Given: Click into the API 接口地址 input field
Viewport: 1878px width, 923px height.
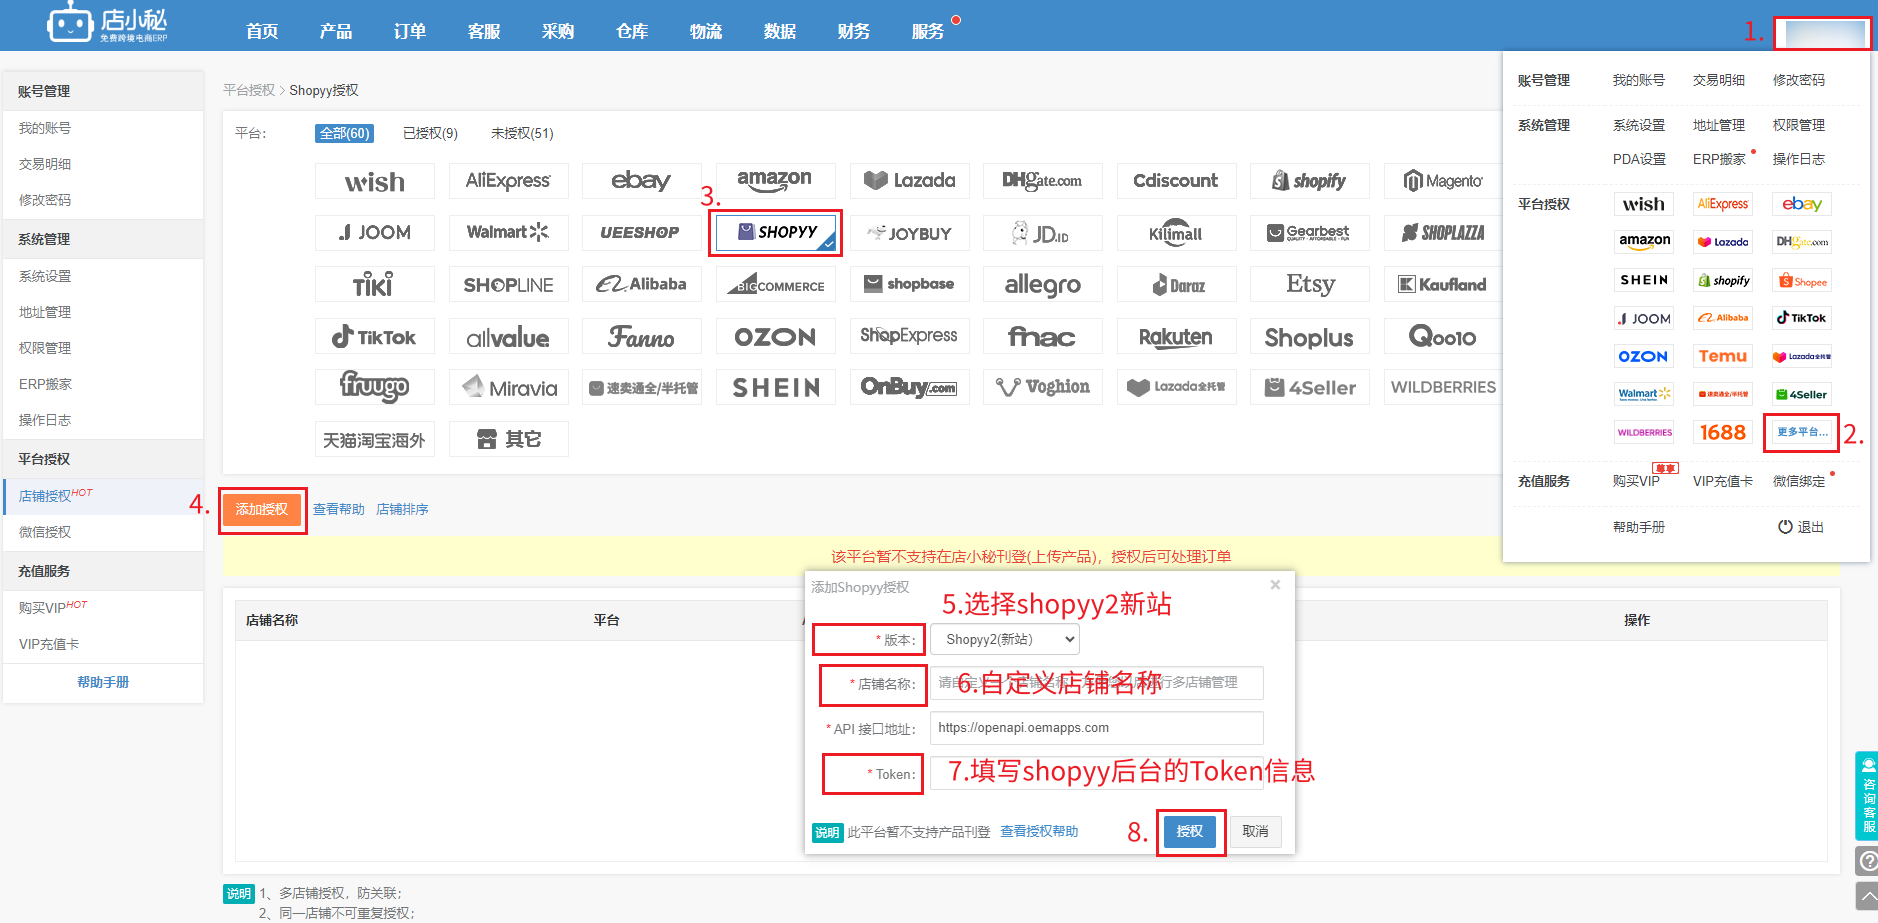Looking at the screenshot, I should click(x=1097, y=728).
